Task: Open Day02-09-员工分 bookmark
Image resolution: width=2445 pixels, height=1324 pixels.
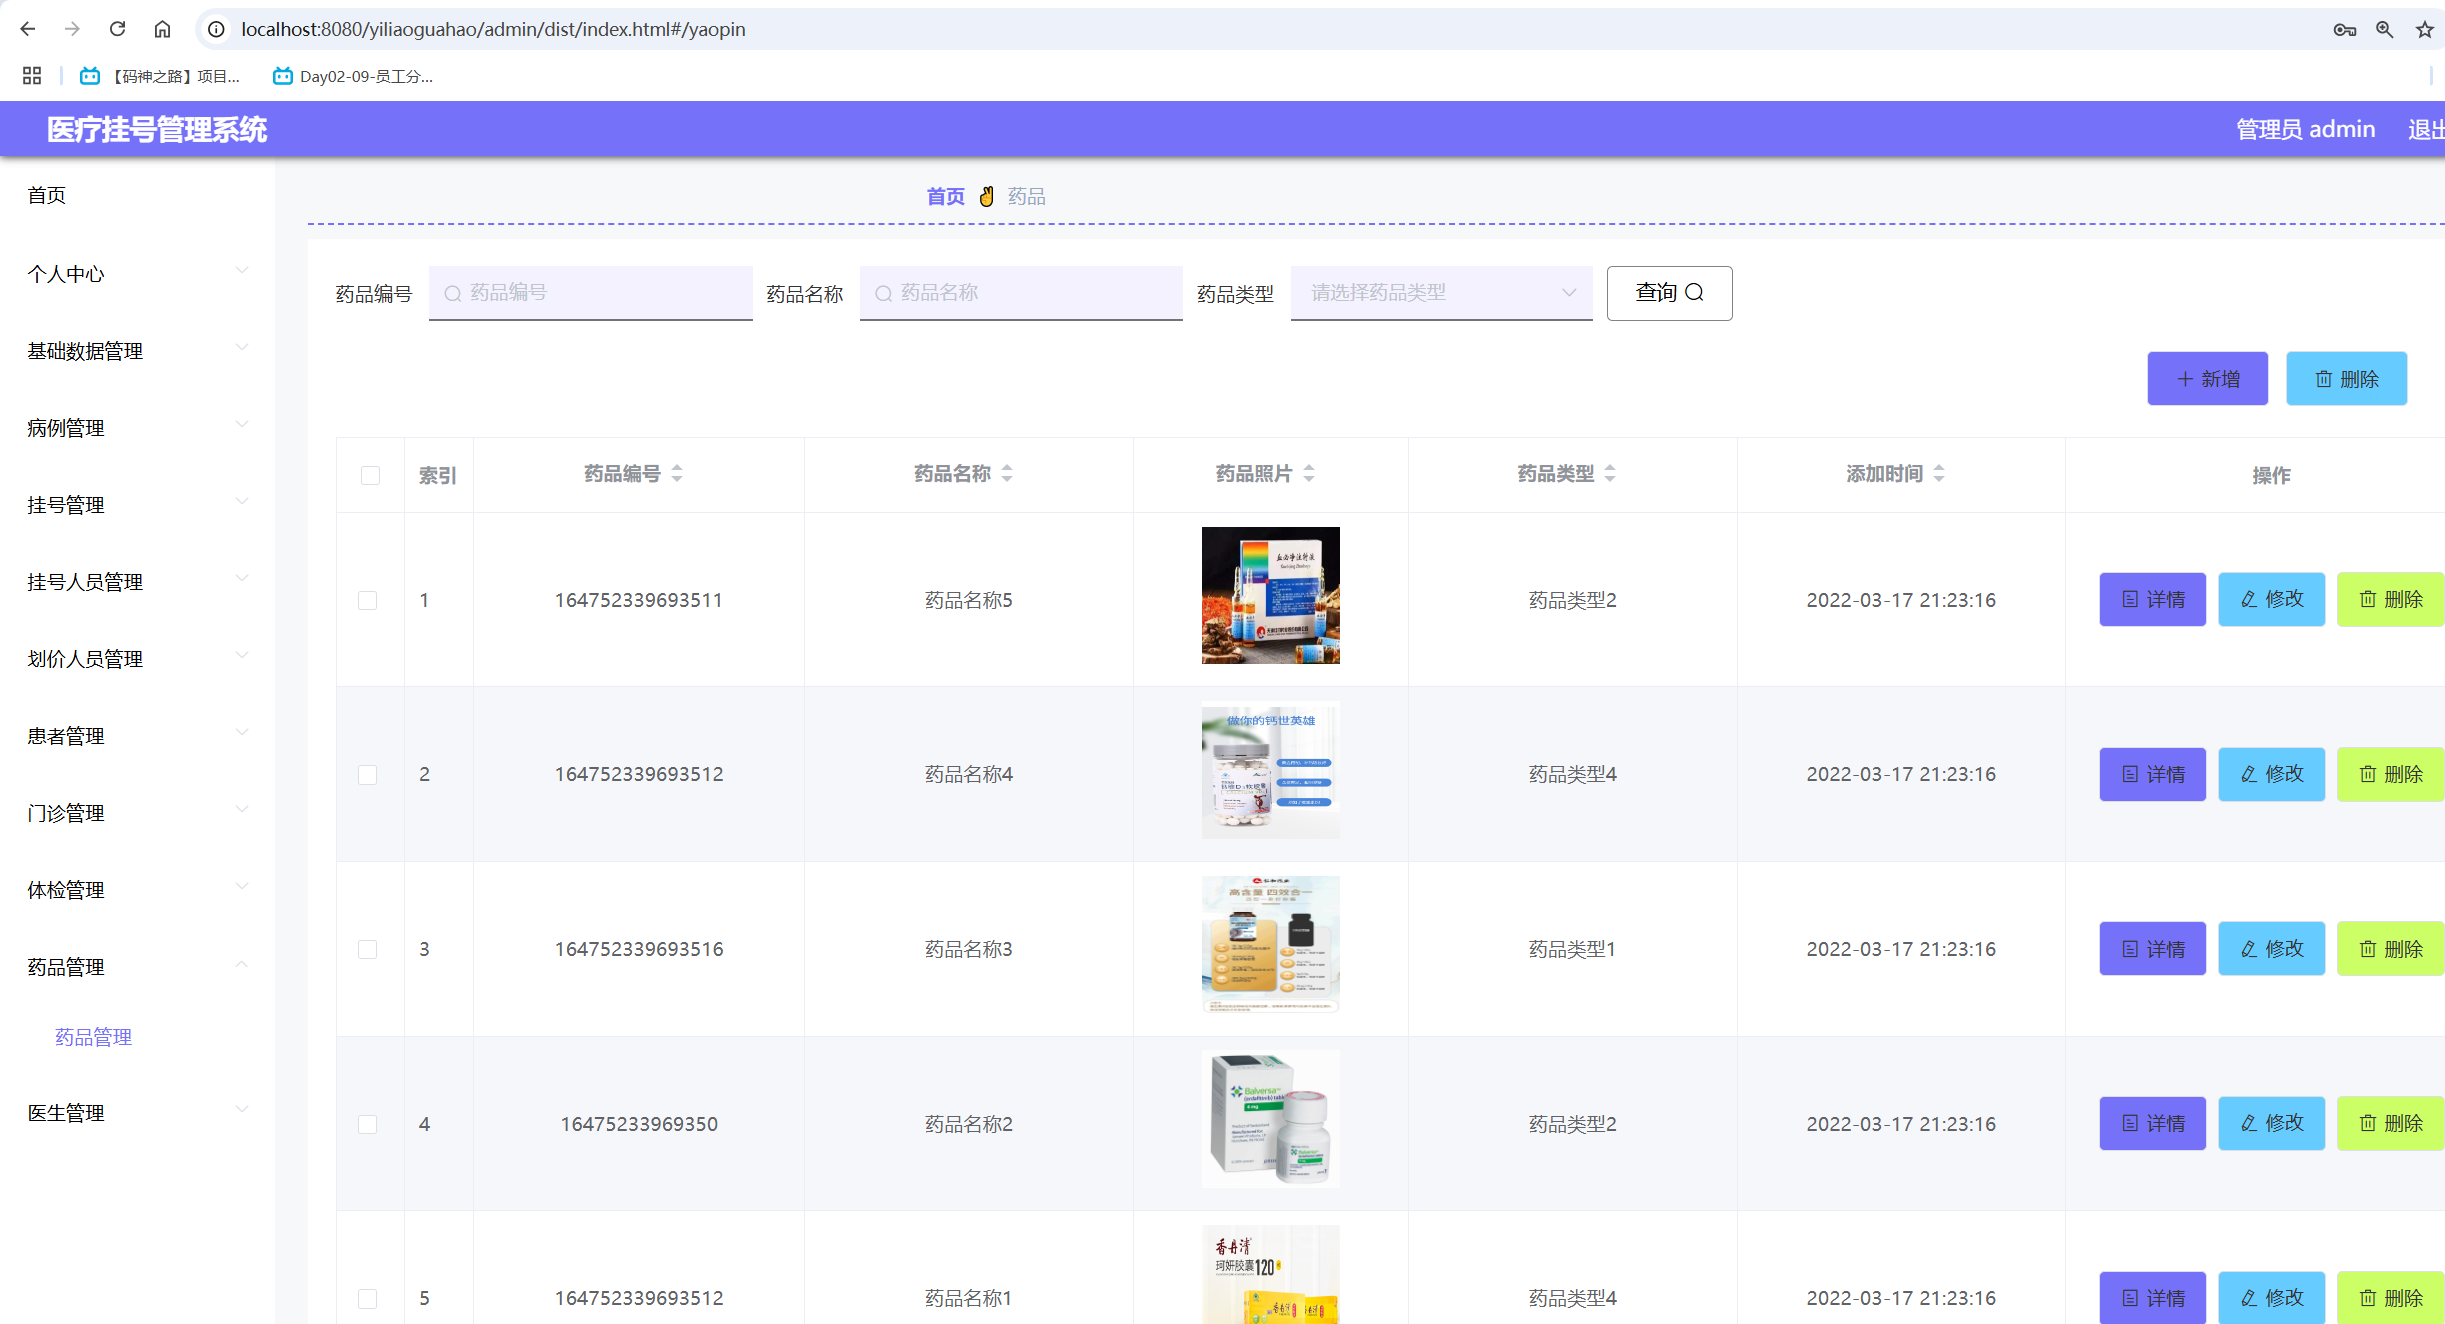Action: coord(353,76)
